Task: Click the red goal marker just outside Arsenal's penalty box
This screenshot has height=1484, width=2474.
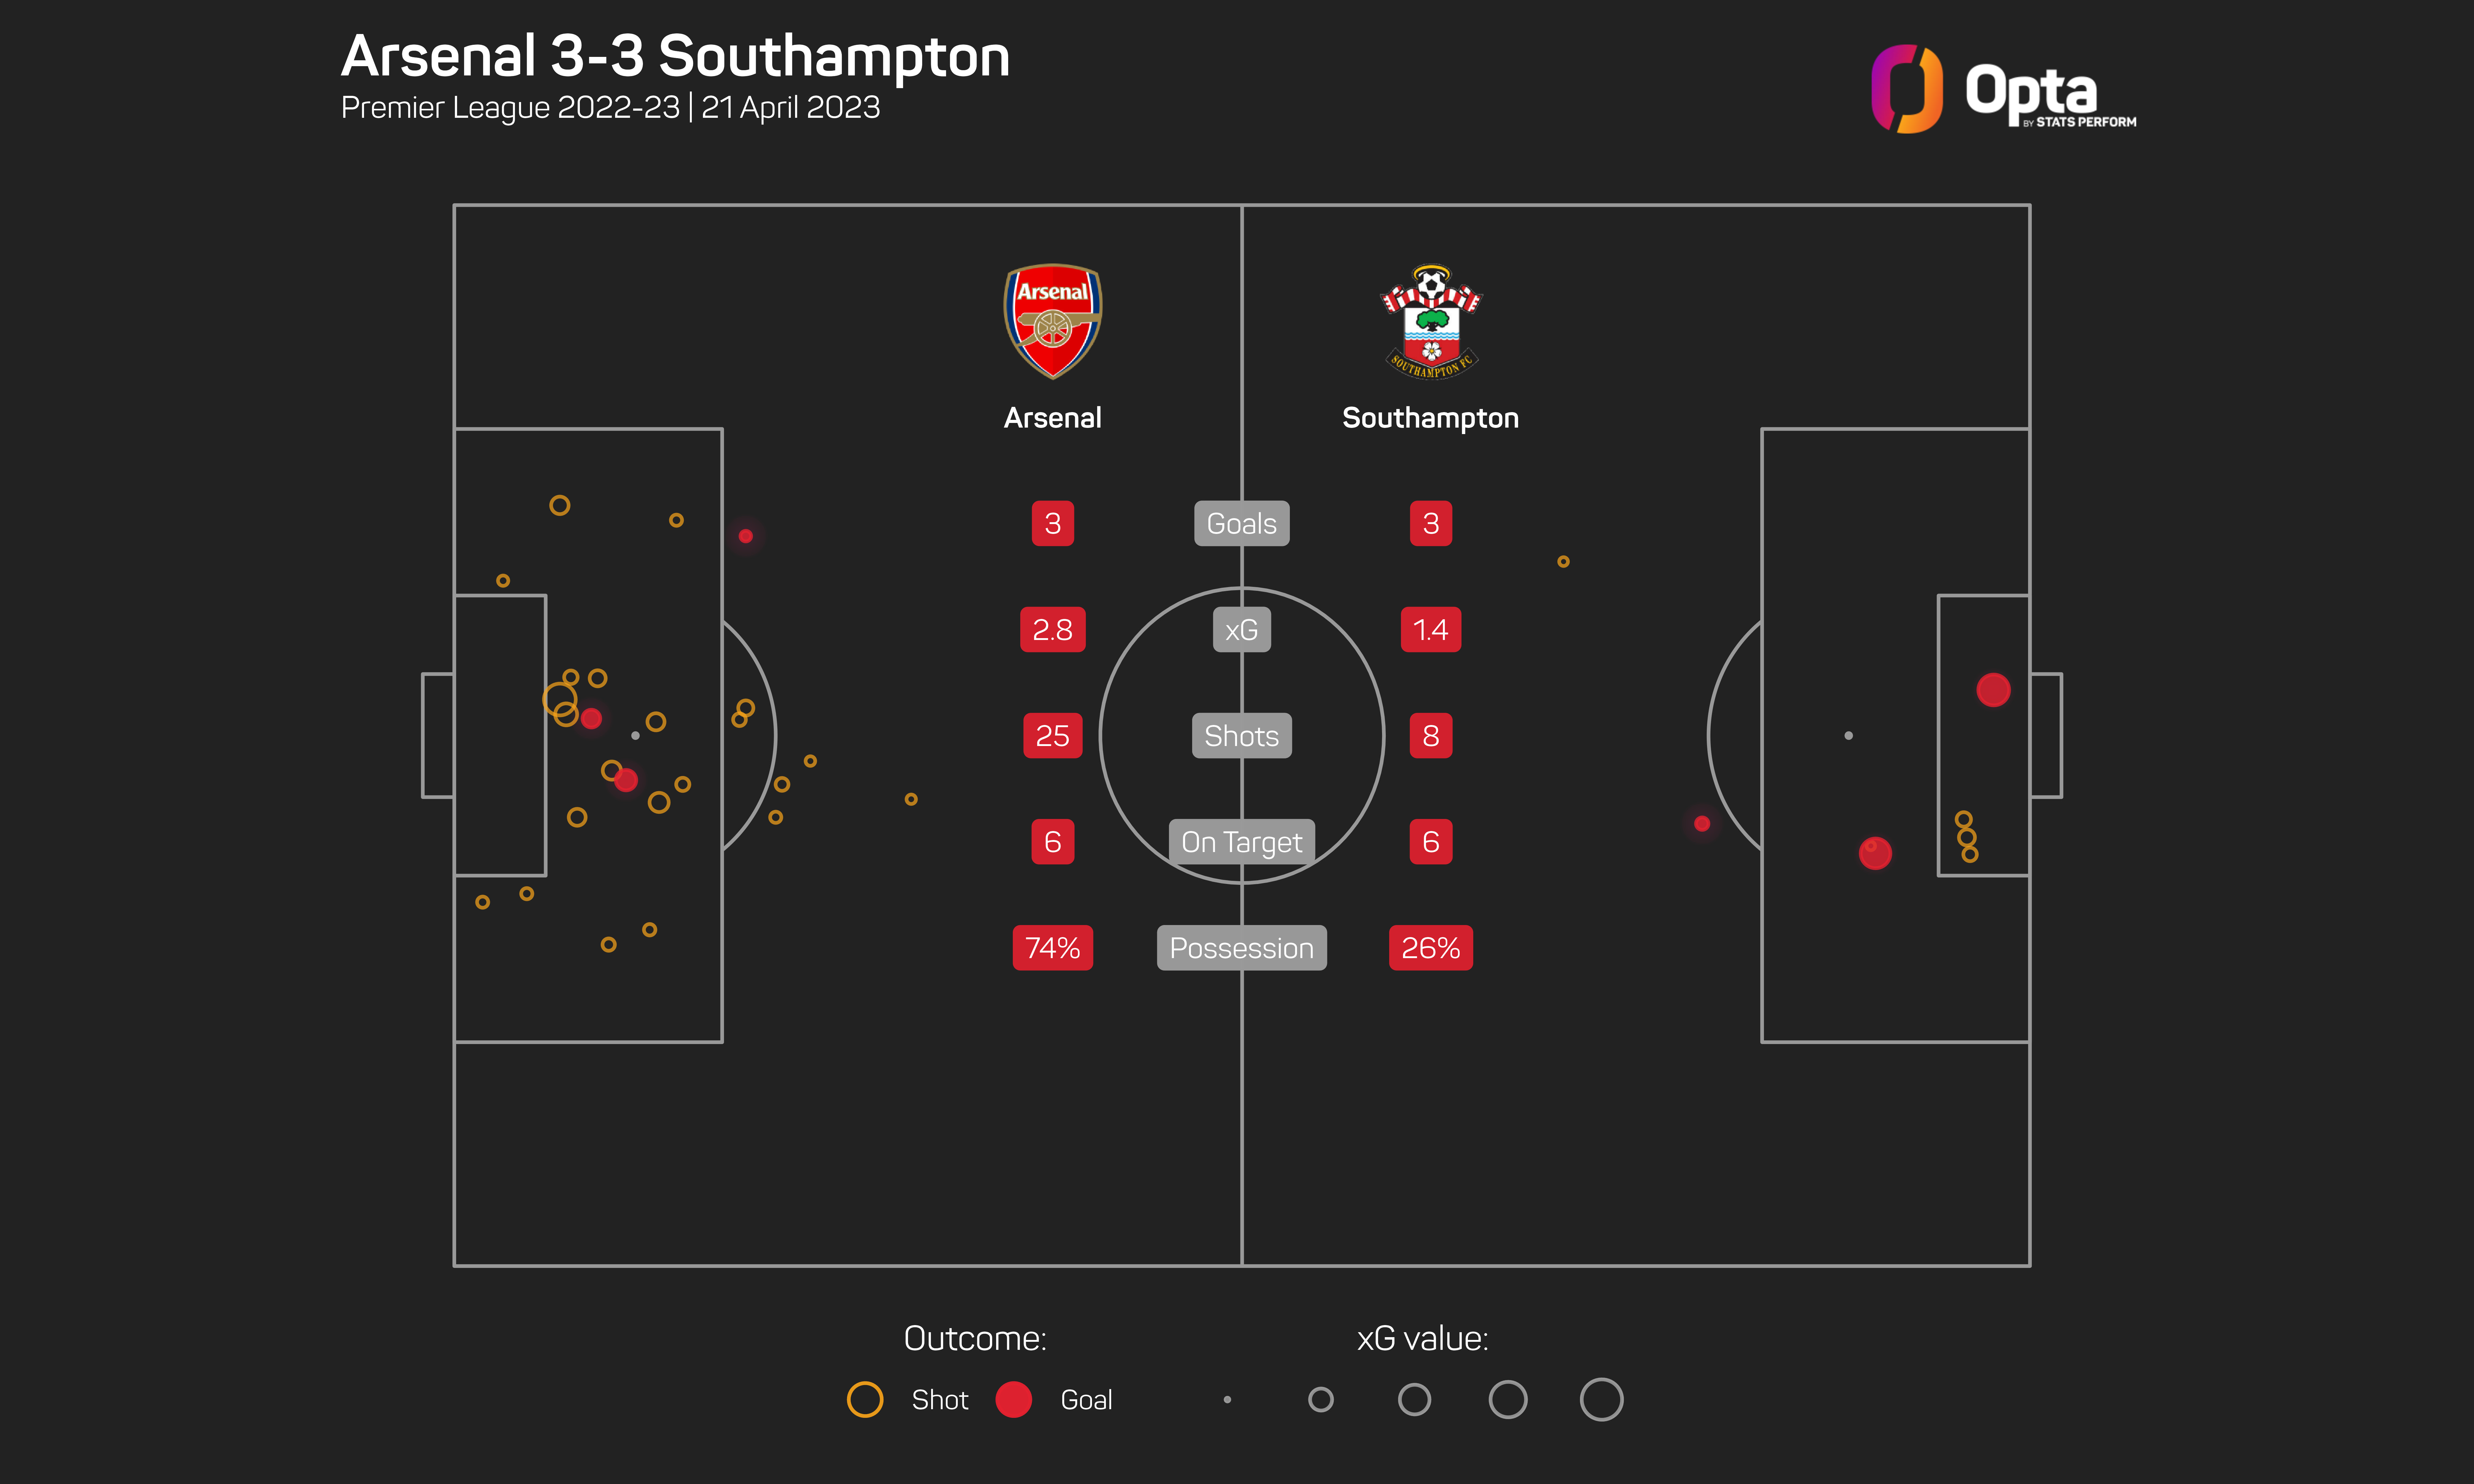Action: tap(746, 536)
